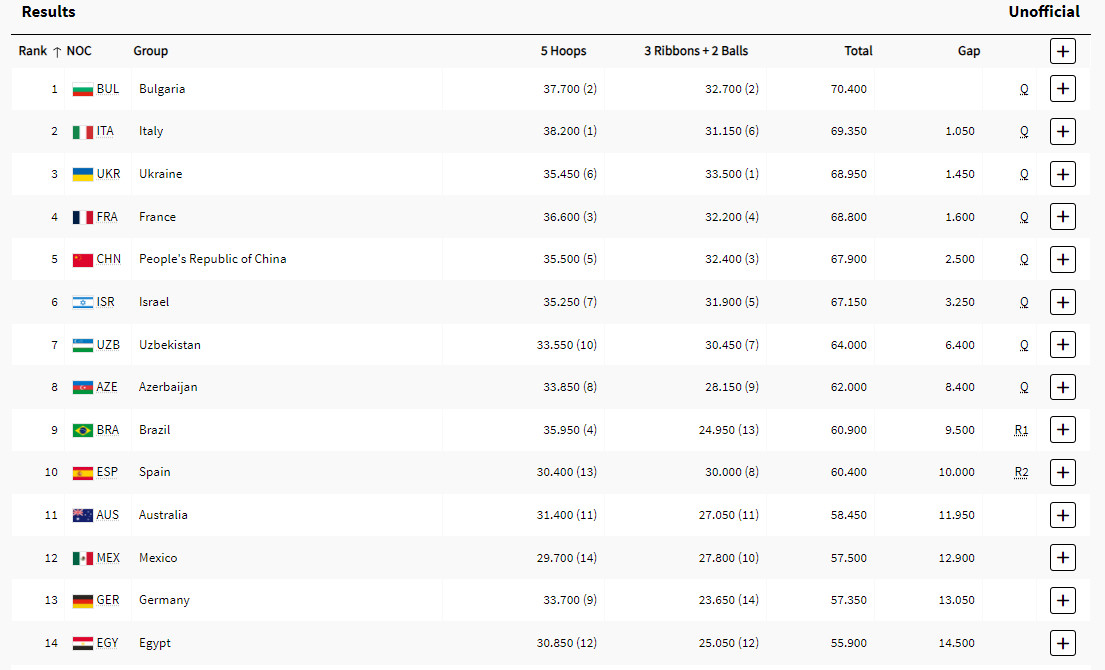Click the GER country code
This screenshot has width=1105, height=670.
pos(108,600)
